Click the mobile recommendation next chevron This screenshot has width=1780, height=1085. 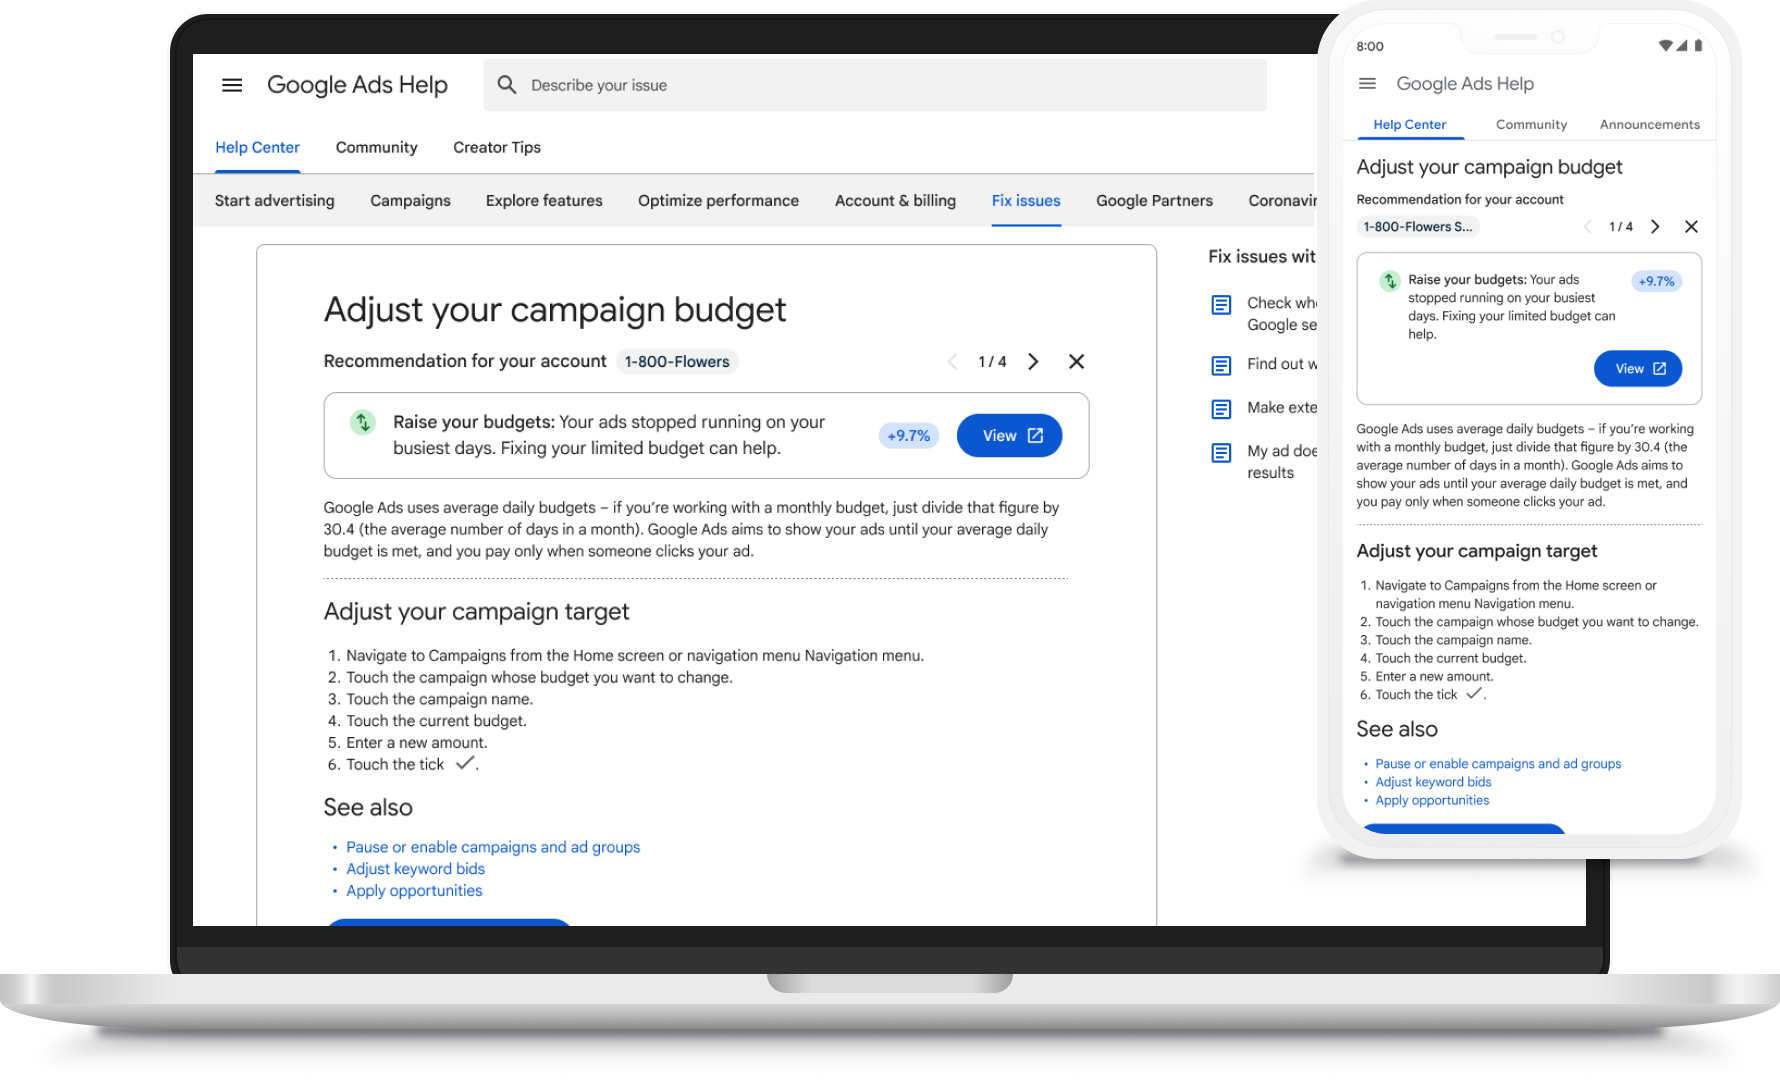coord(1655,227)
